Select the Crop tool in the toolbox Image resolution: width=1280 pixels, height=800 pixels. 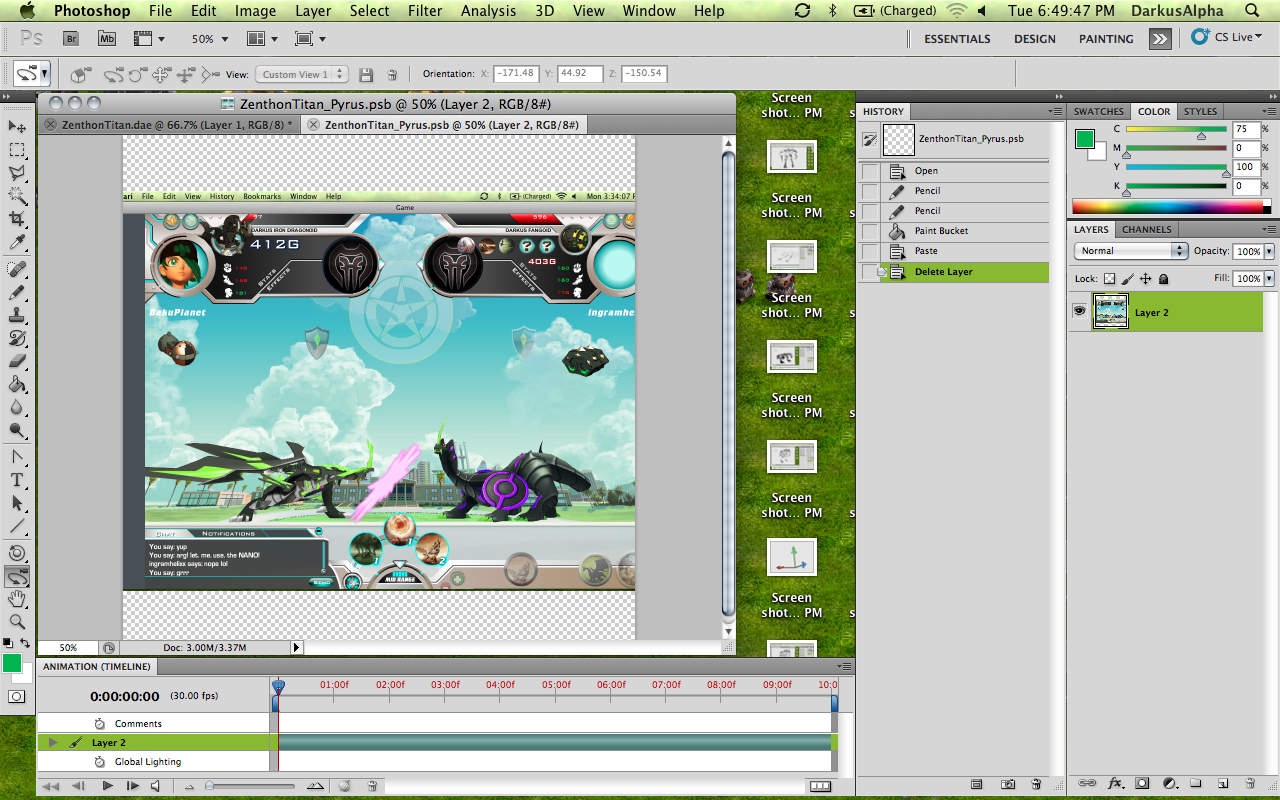tap(17, 219)
